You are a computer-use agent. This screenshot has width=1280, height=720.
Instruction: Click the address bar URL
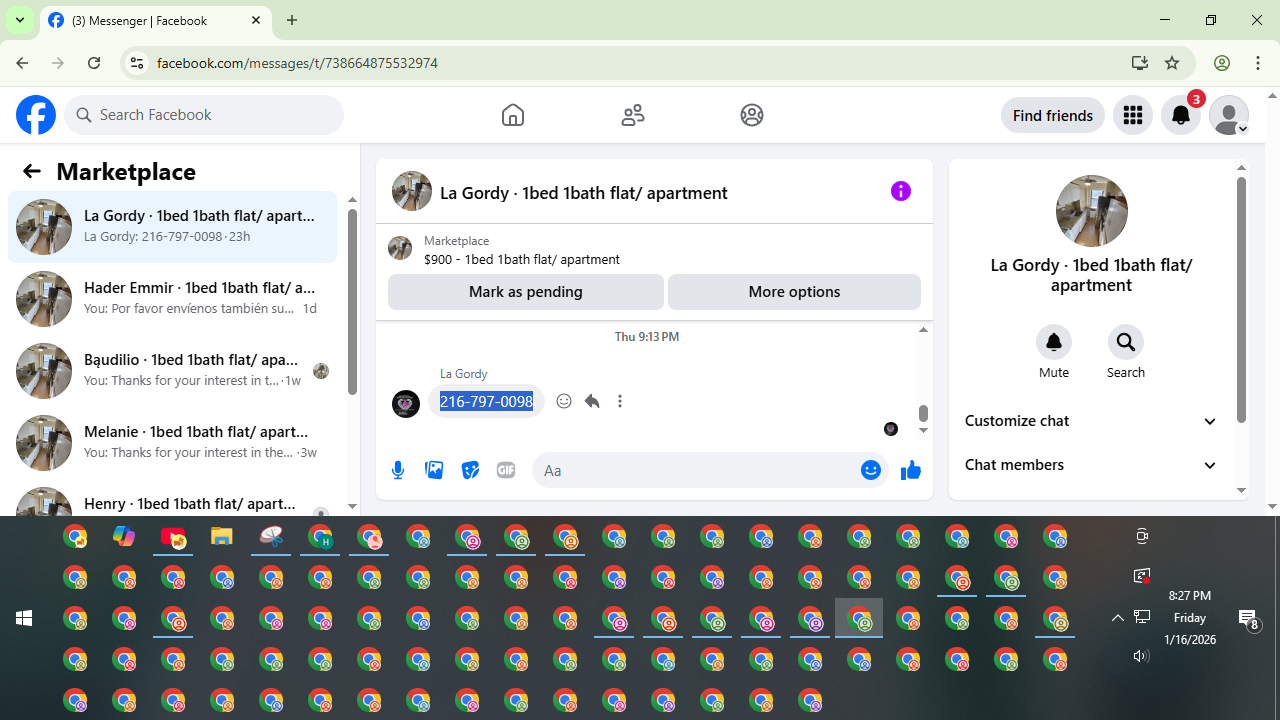coord(297,63)
